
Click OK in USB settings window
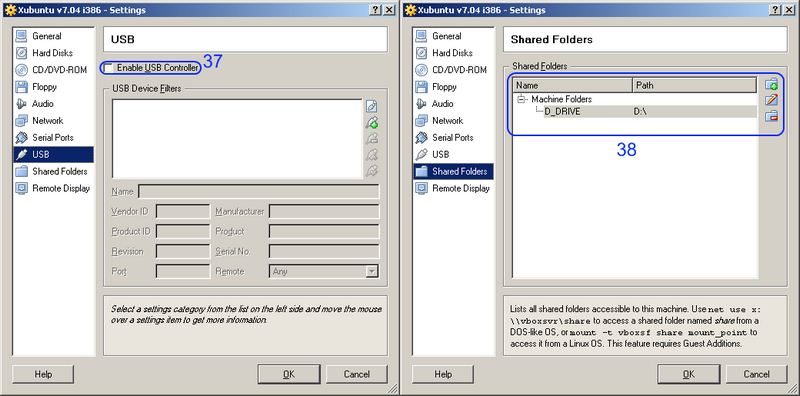(x=289, y=374)
